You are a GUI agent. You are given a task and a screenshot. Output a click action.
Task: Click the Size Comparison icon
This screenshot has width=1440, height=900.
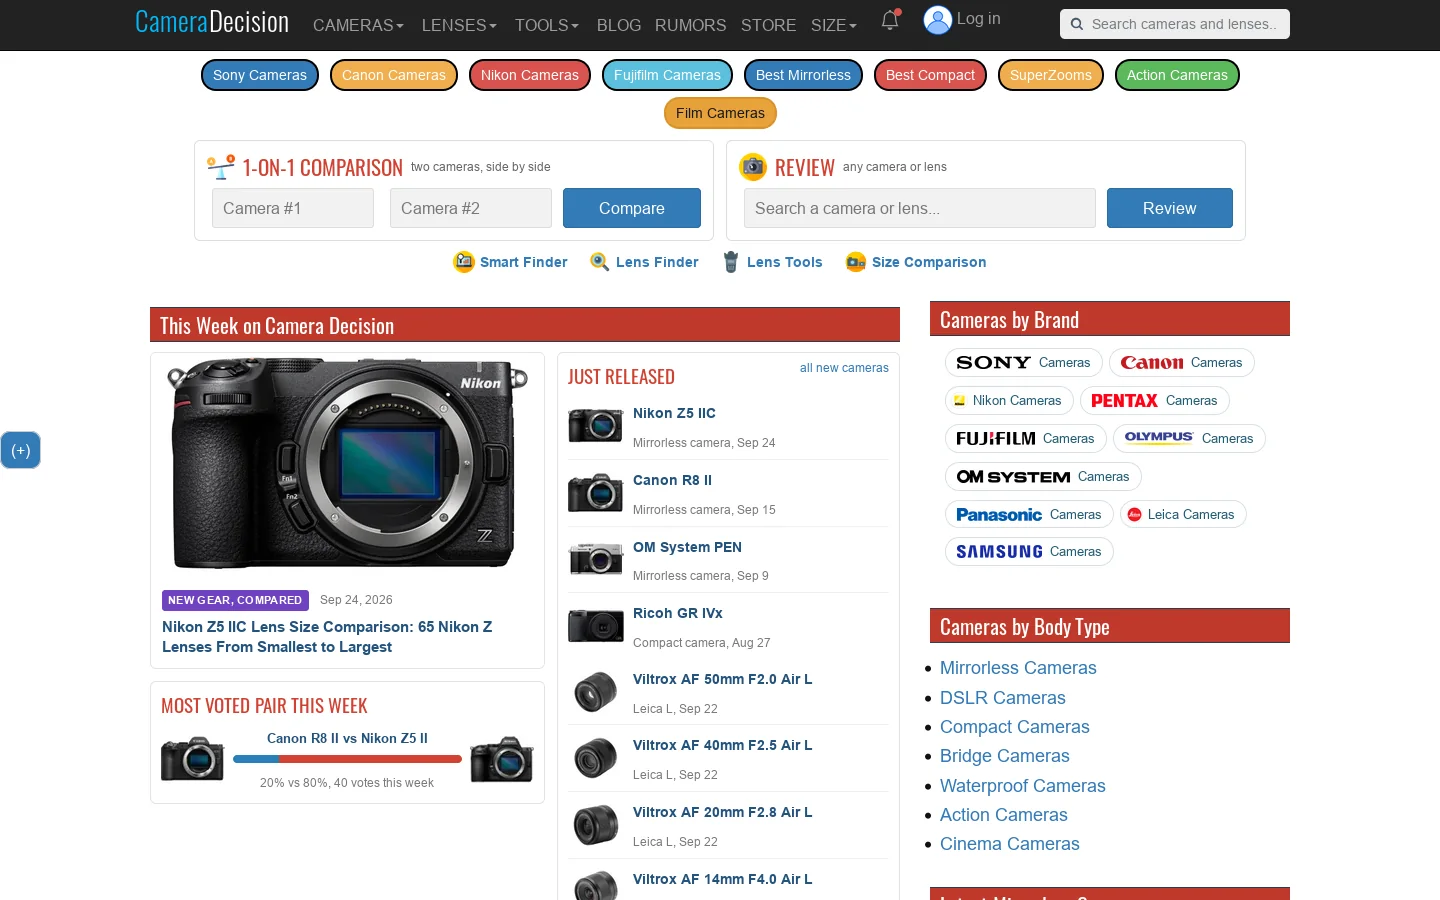(x=856, y=262)
